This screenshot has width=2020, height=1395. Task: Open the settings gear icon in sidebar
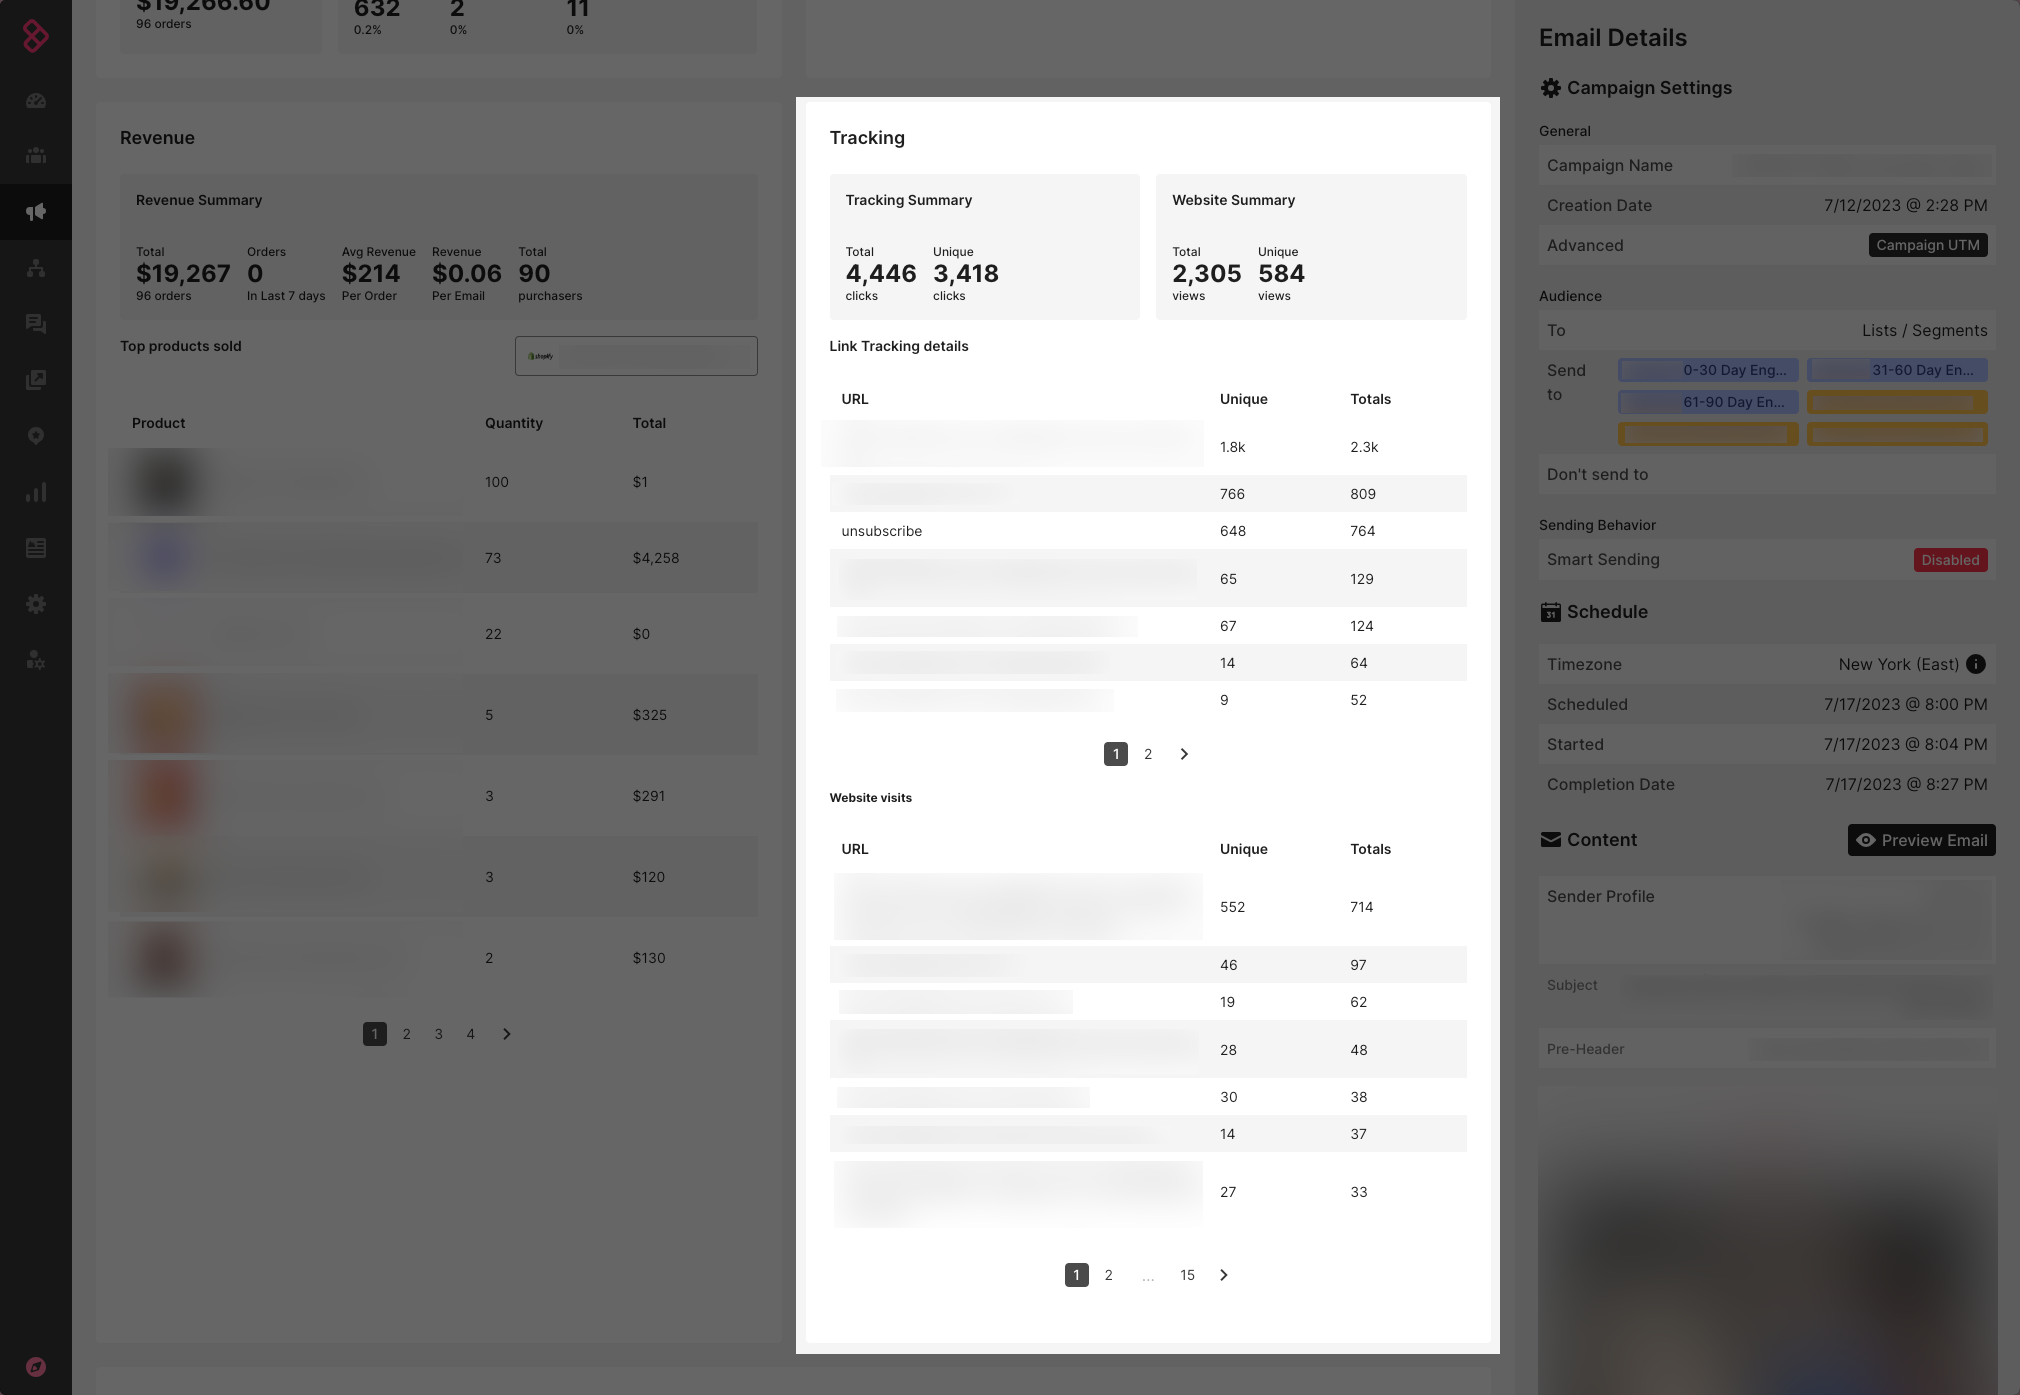36,604
